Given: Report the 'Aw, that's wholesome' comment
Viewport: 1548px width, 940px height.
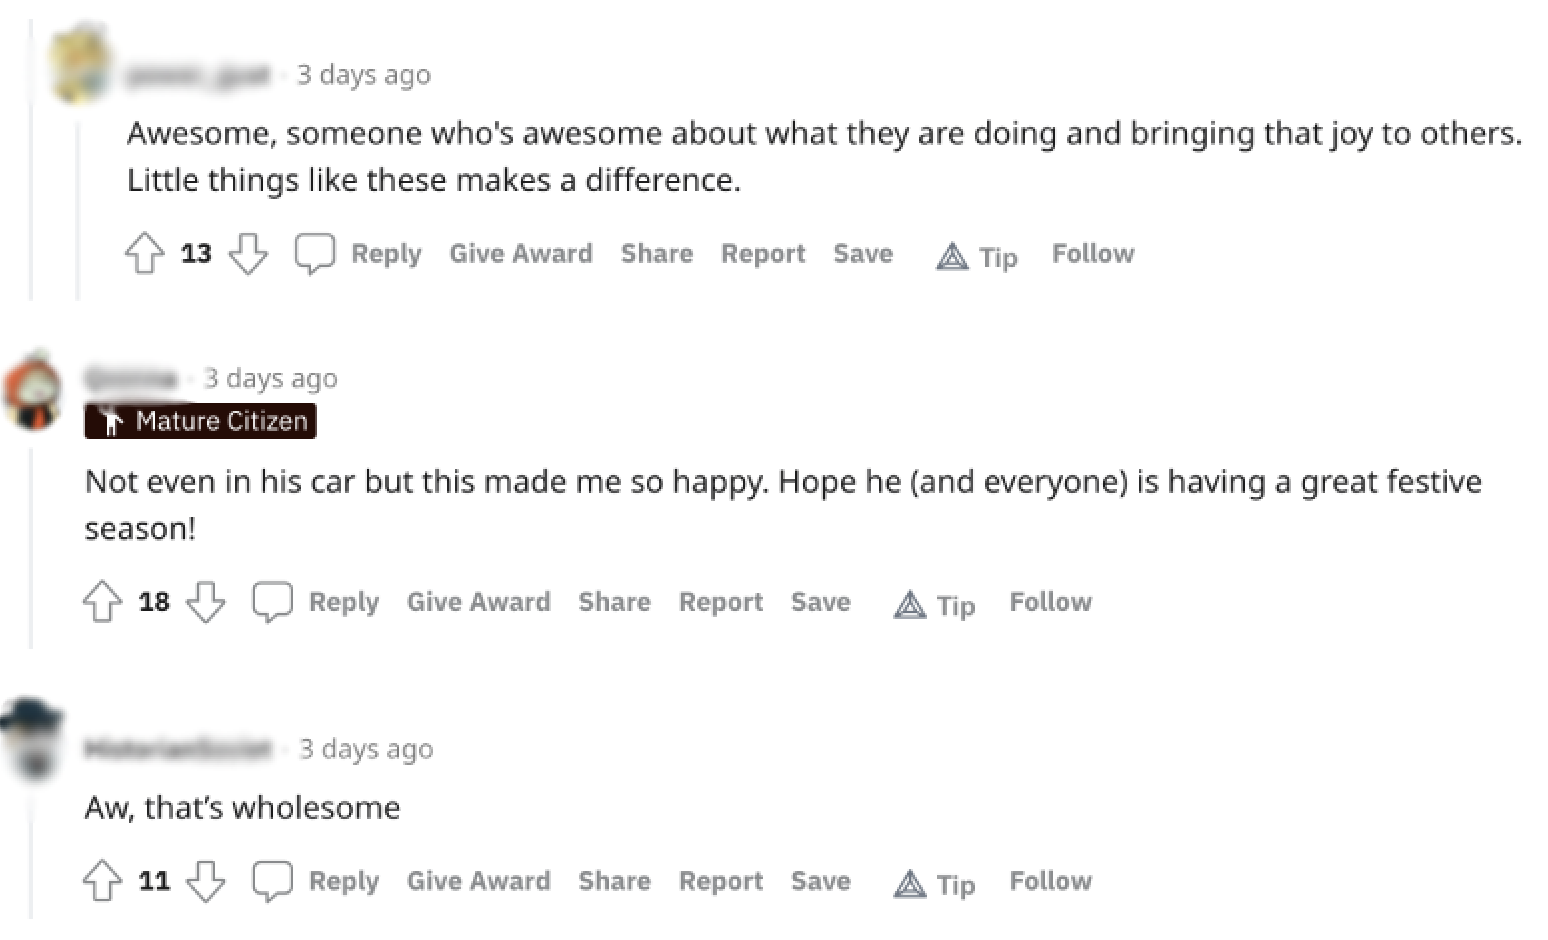Looking at the screenshot, I should (721, 881).
